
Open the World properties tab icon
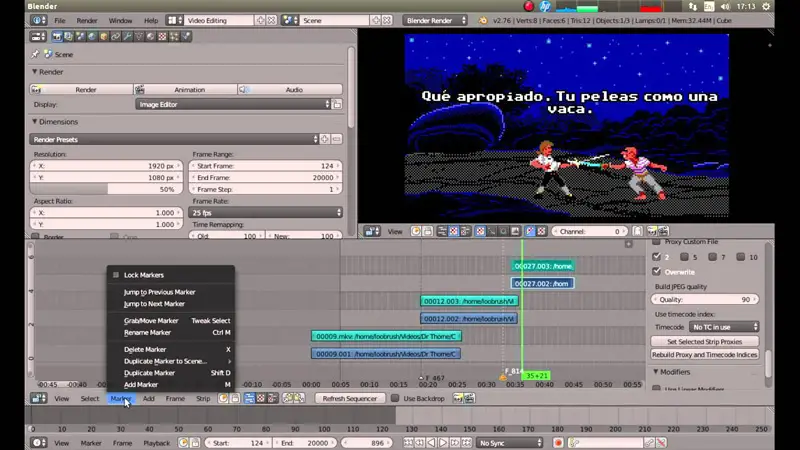pos(92,37)
